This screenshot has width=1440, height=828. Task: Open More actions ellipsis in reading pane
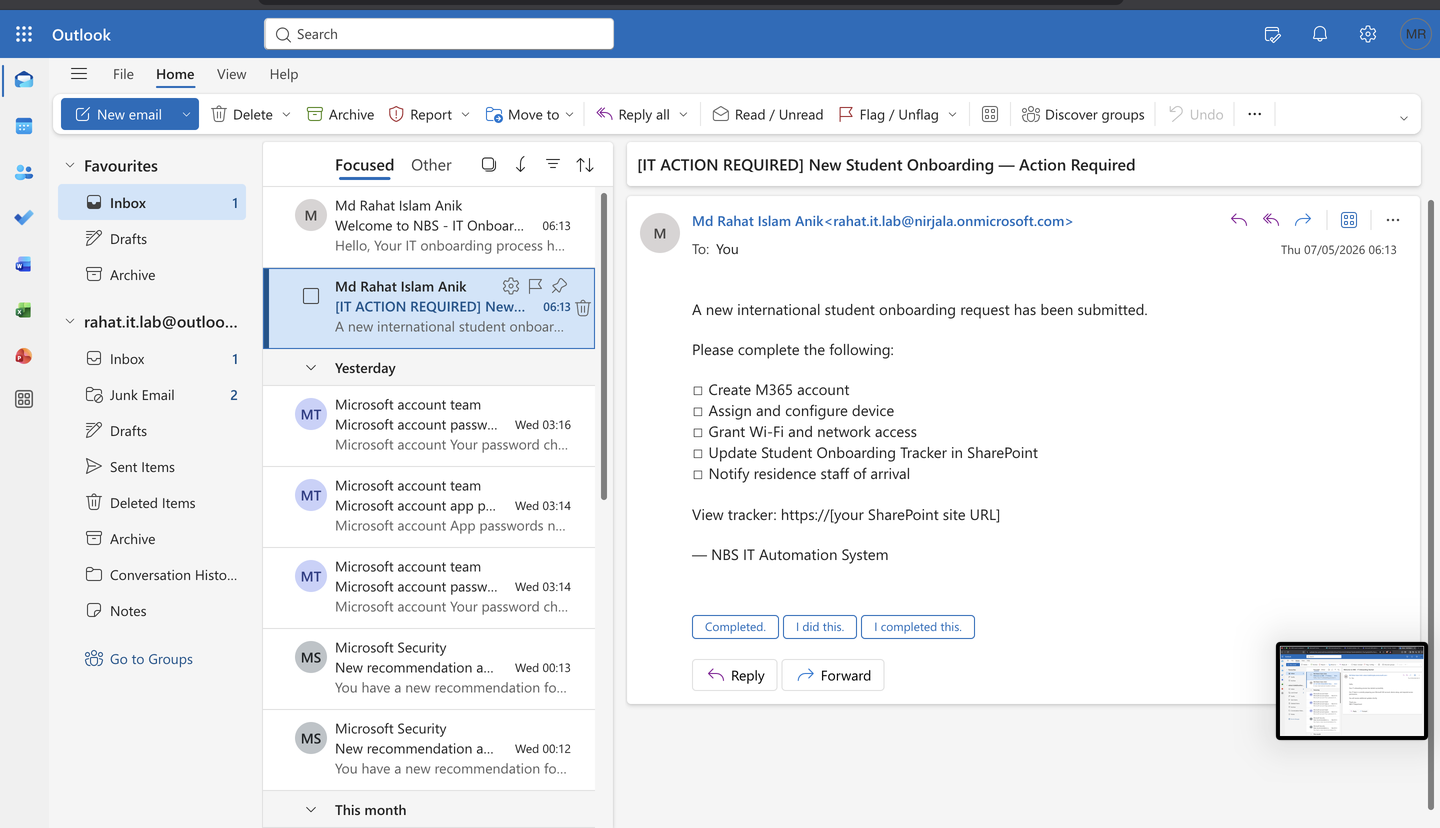click(x=1393, y=220)
